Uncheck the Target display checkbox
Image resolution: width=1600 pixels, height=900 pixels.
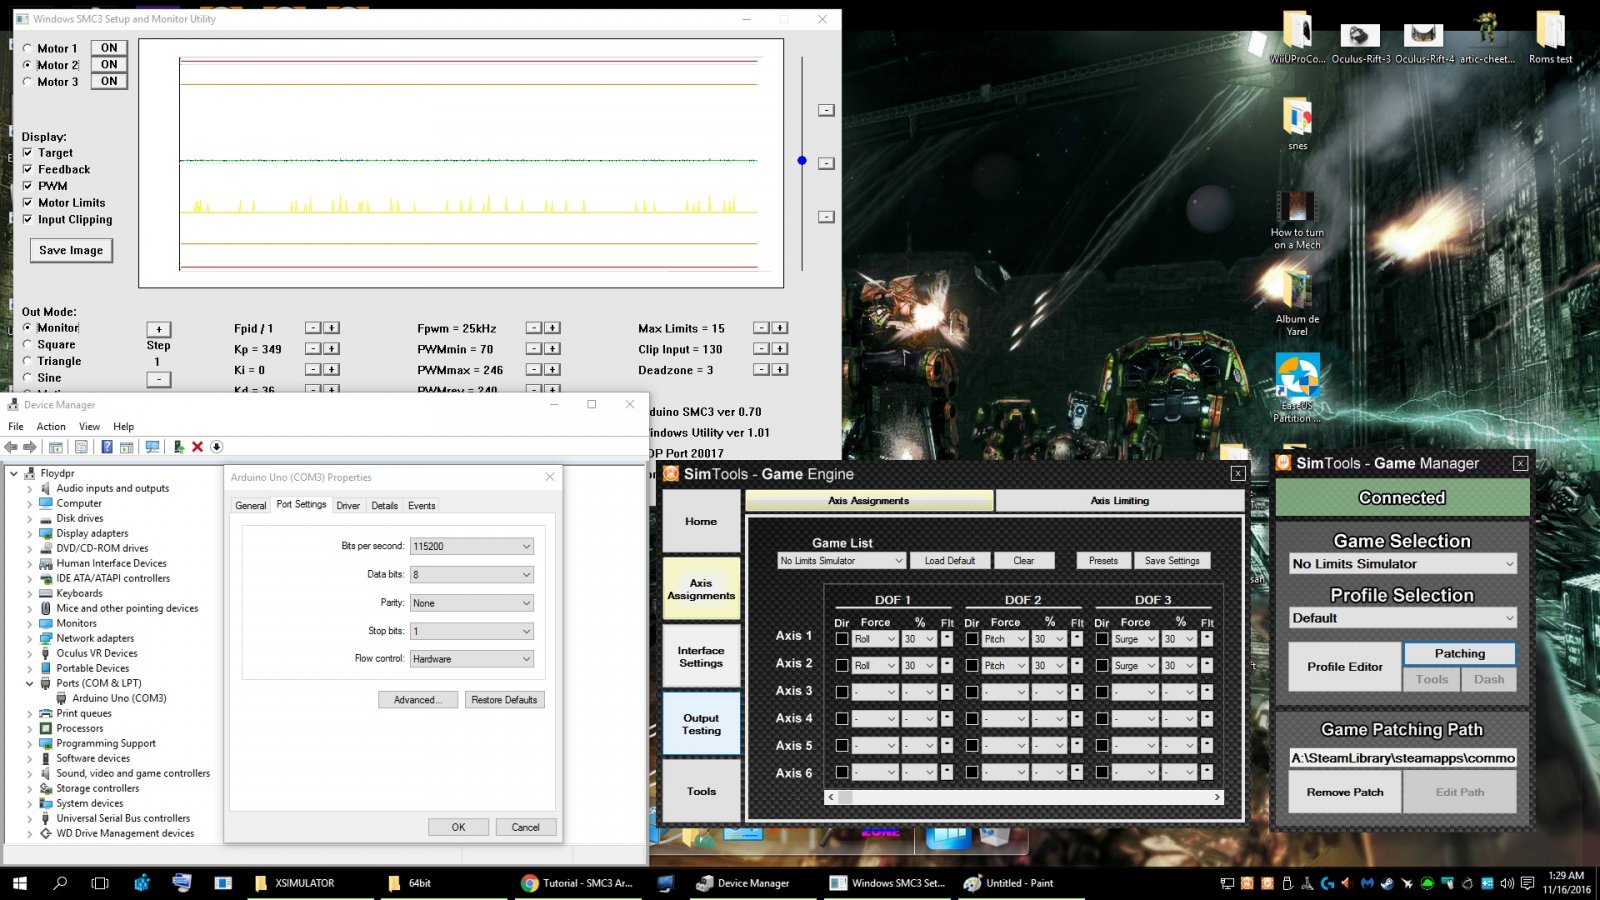click(x=27, y=153)
